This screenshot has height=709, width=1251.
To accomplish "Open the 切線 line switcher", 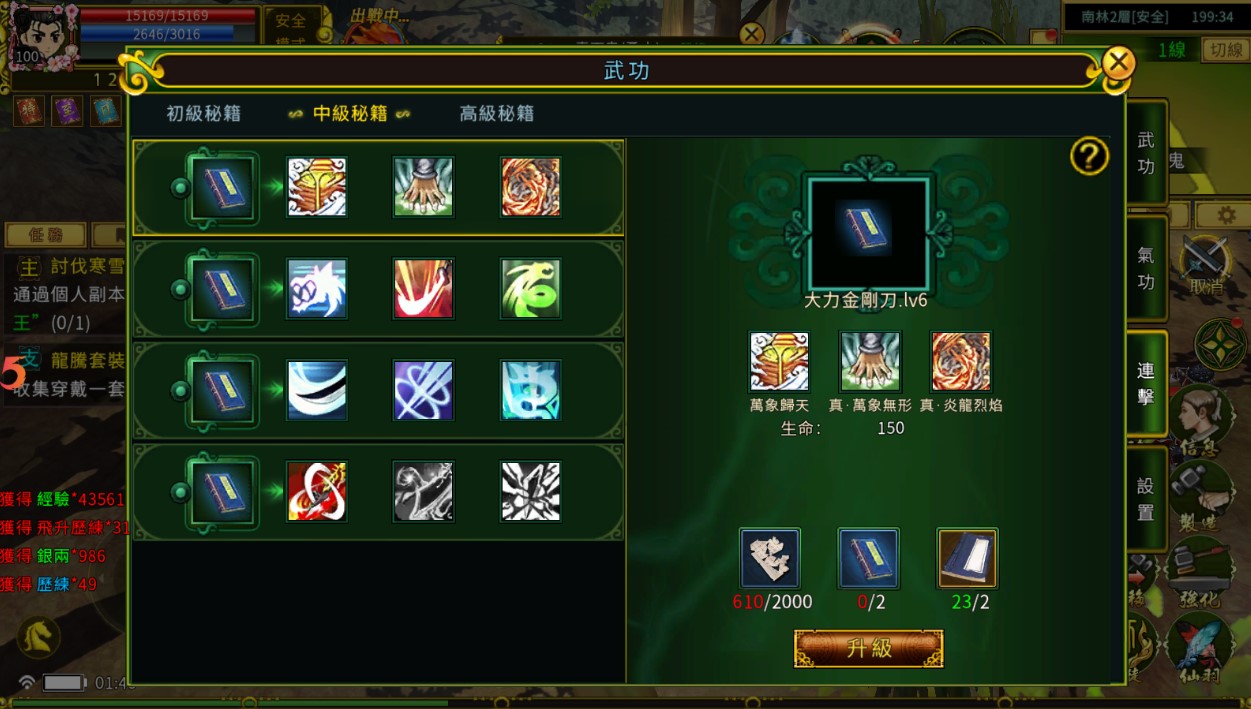I will tap(1224, 50).
